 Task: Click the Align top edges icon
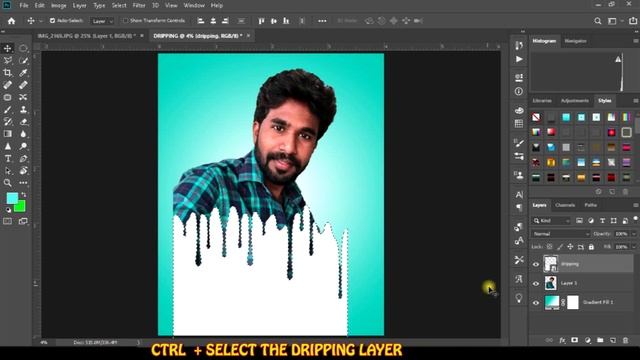click(261, 21)
